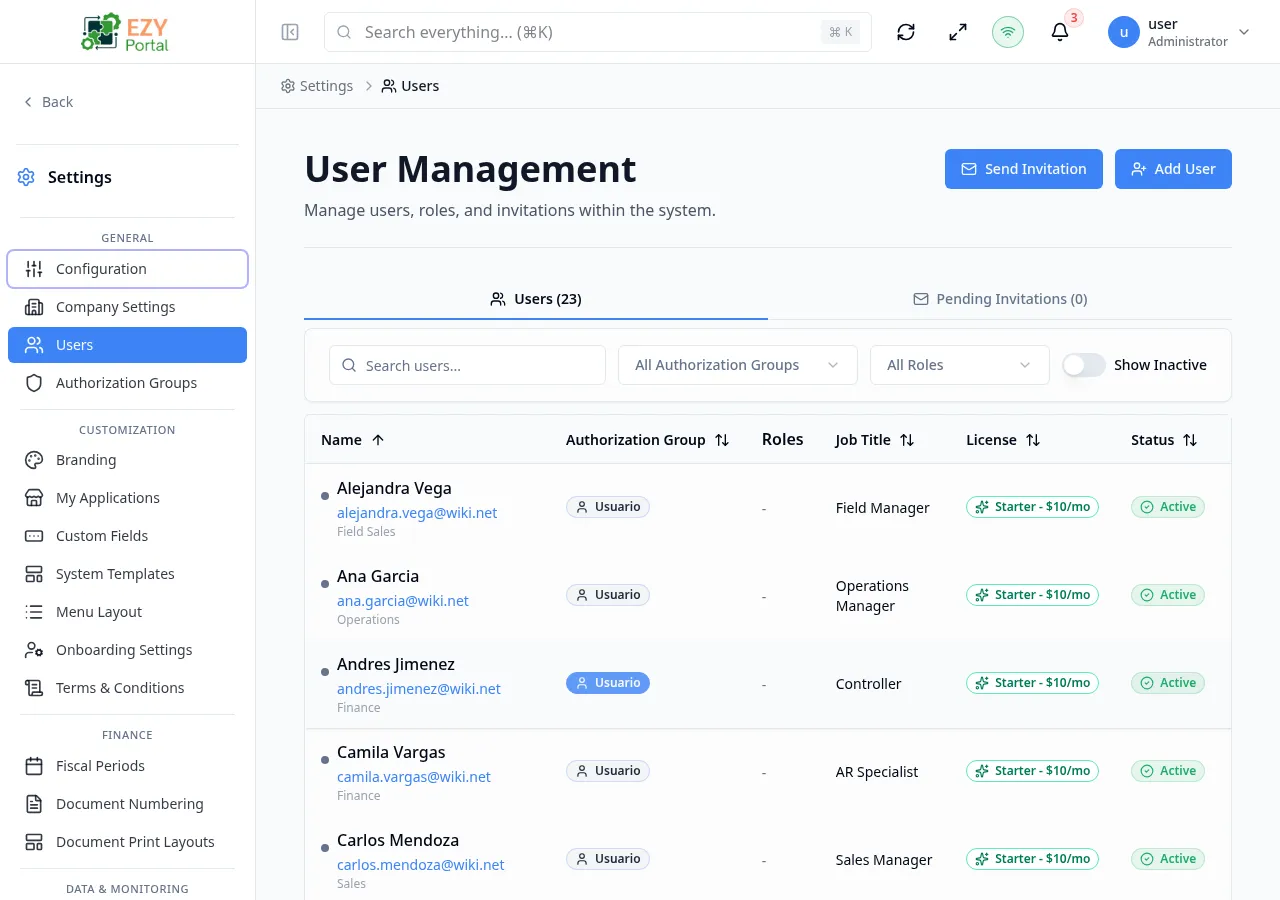Click the user avatar circle
Image resolution: width=1280 pixels, height=900 pixels.
coord(1124,32)
